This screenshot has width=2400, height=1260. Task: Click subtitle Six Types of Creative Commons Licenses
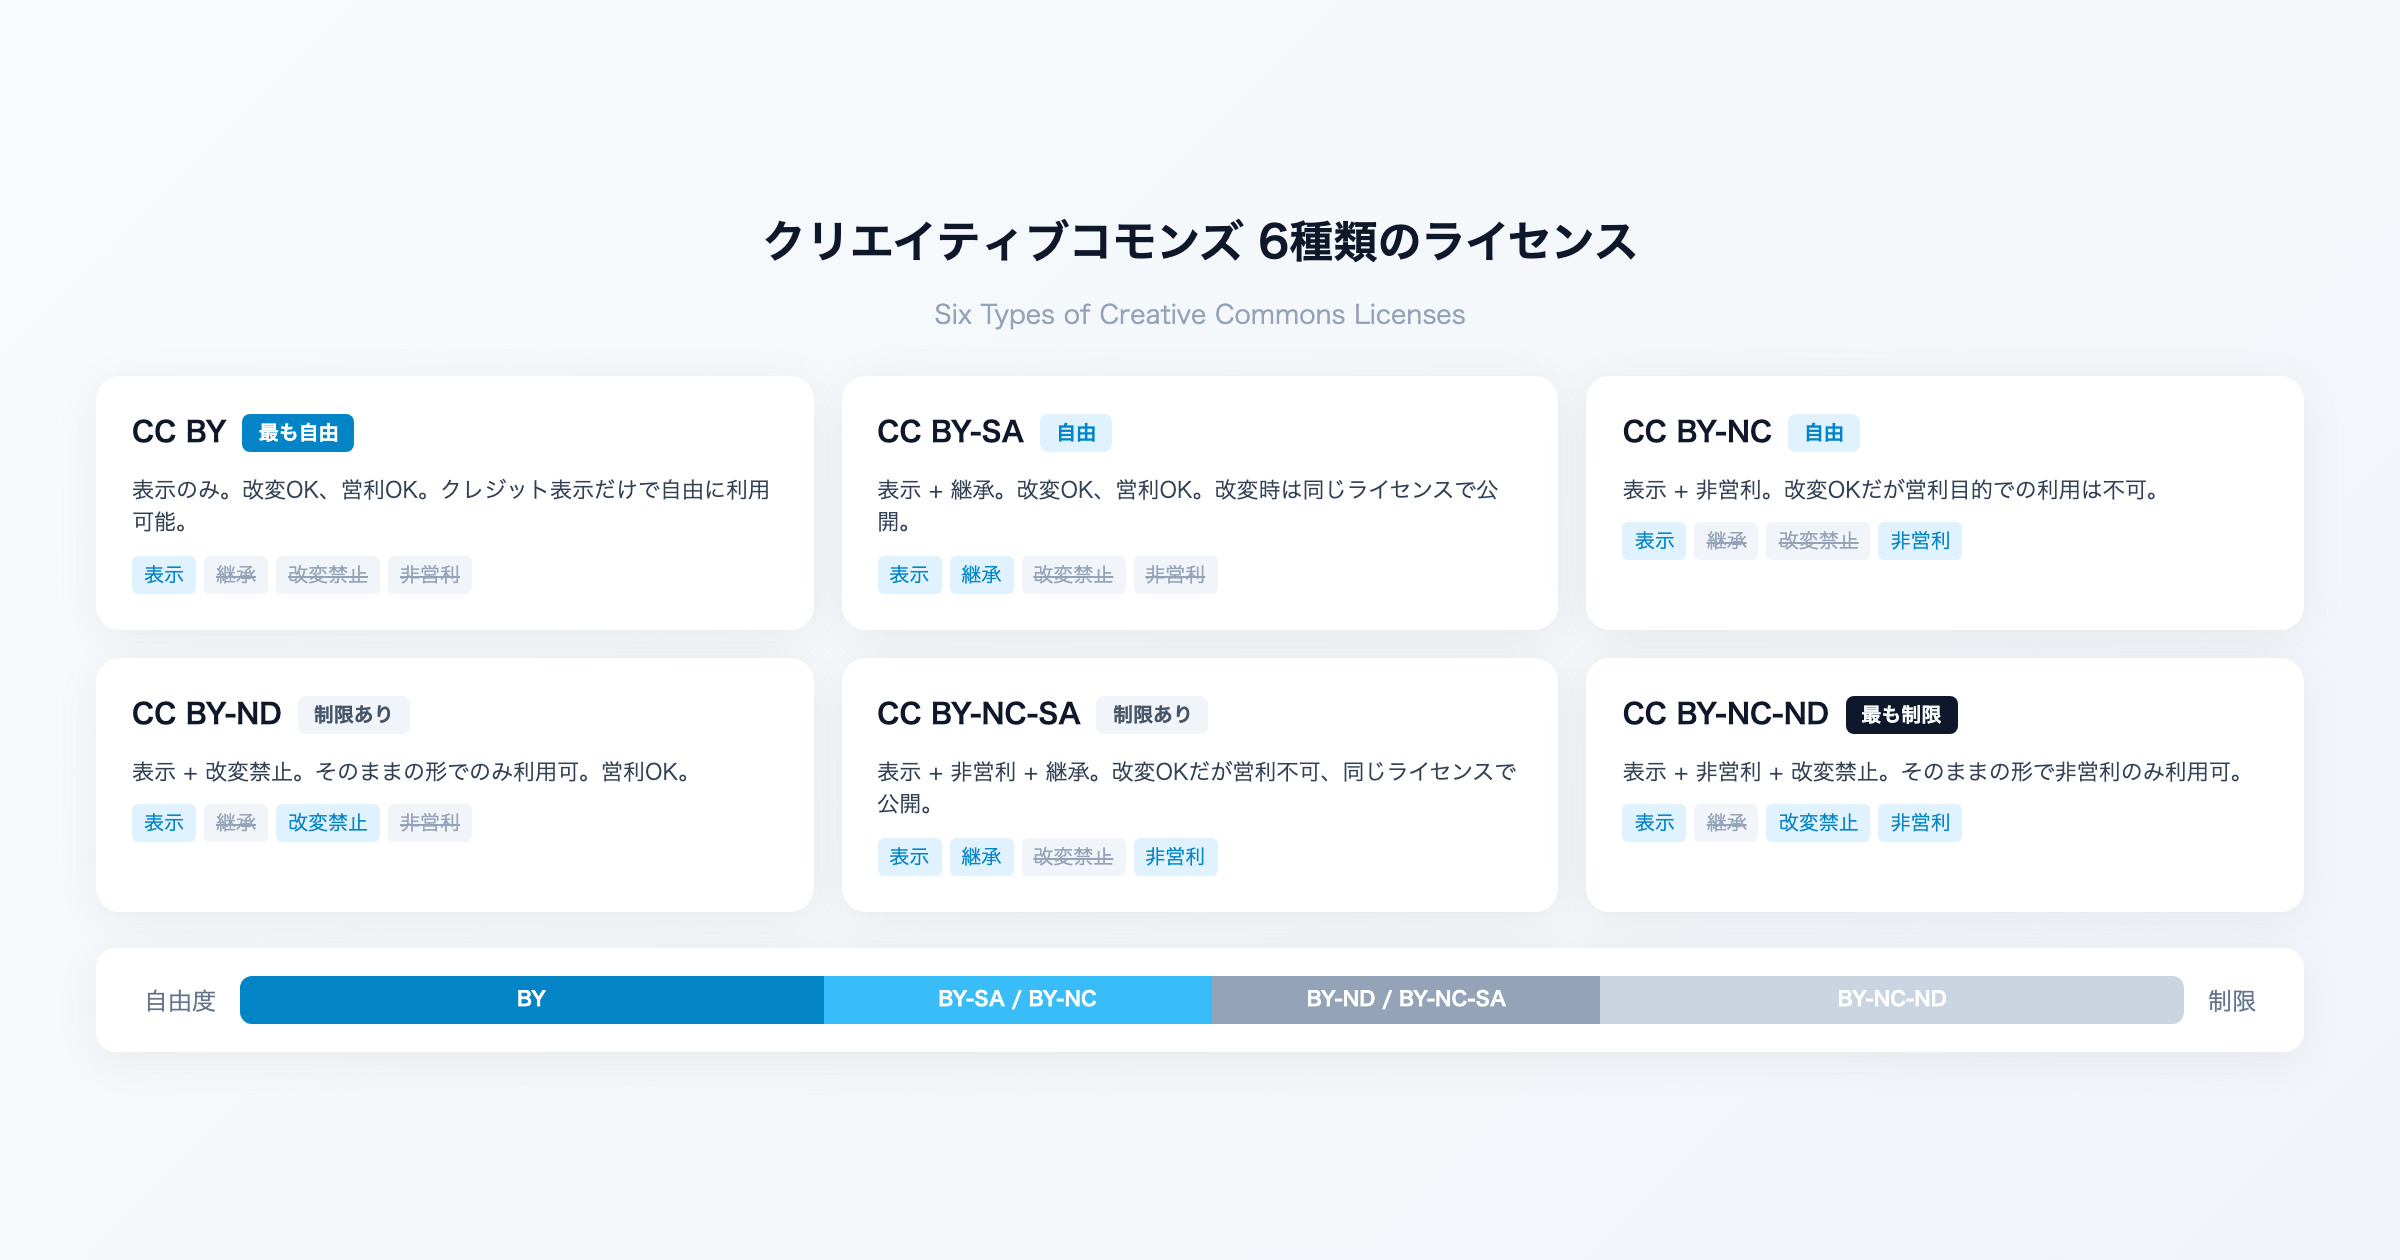[1200, 314]
